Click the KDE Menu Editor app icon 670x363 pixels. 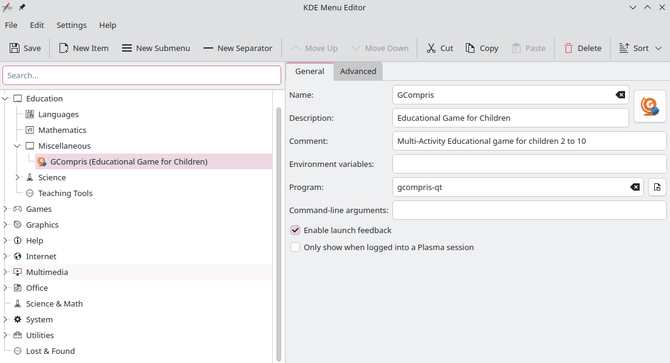coord(7,7)
